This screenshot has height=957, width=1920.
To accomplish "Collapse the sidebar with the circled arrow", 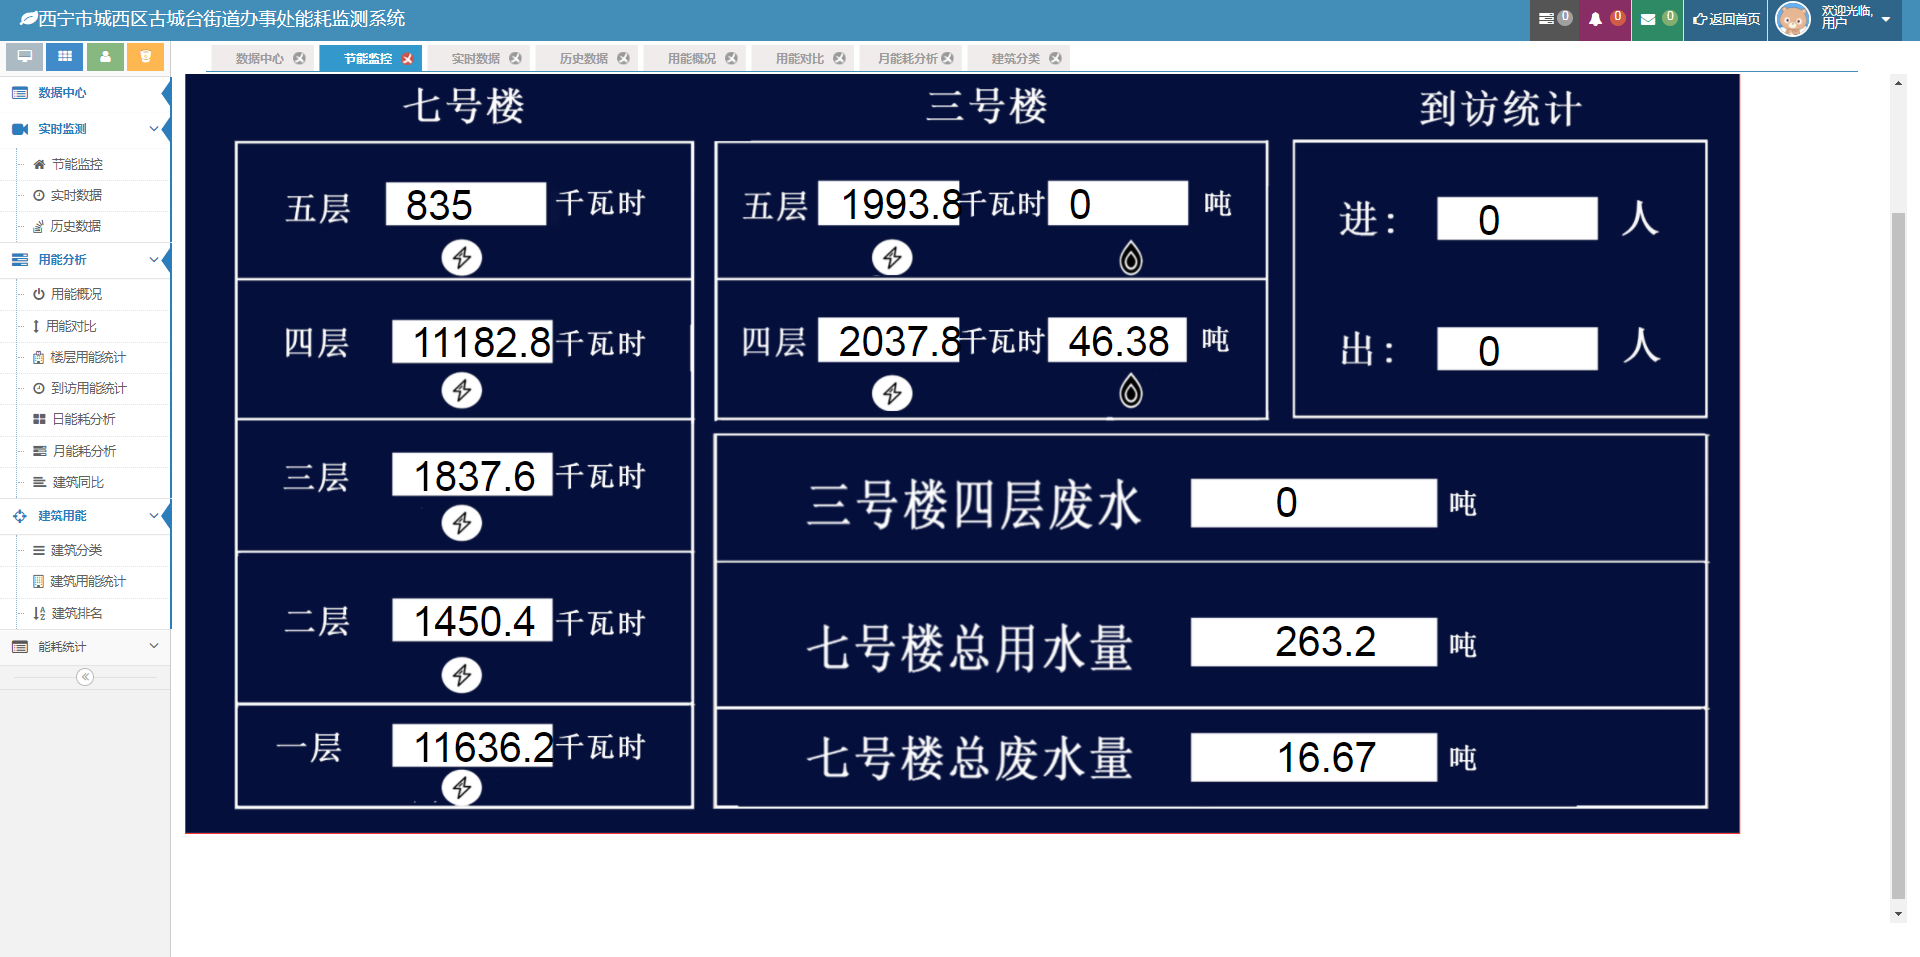I will 85,677.
